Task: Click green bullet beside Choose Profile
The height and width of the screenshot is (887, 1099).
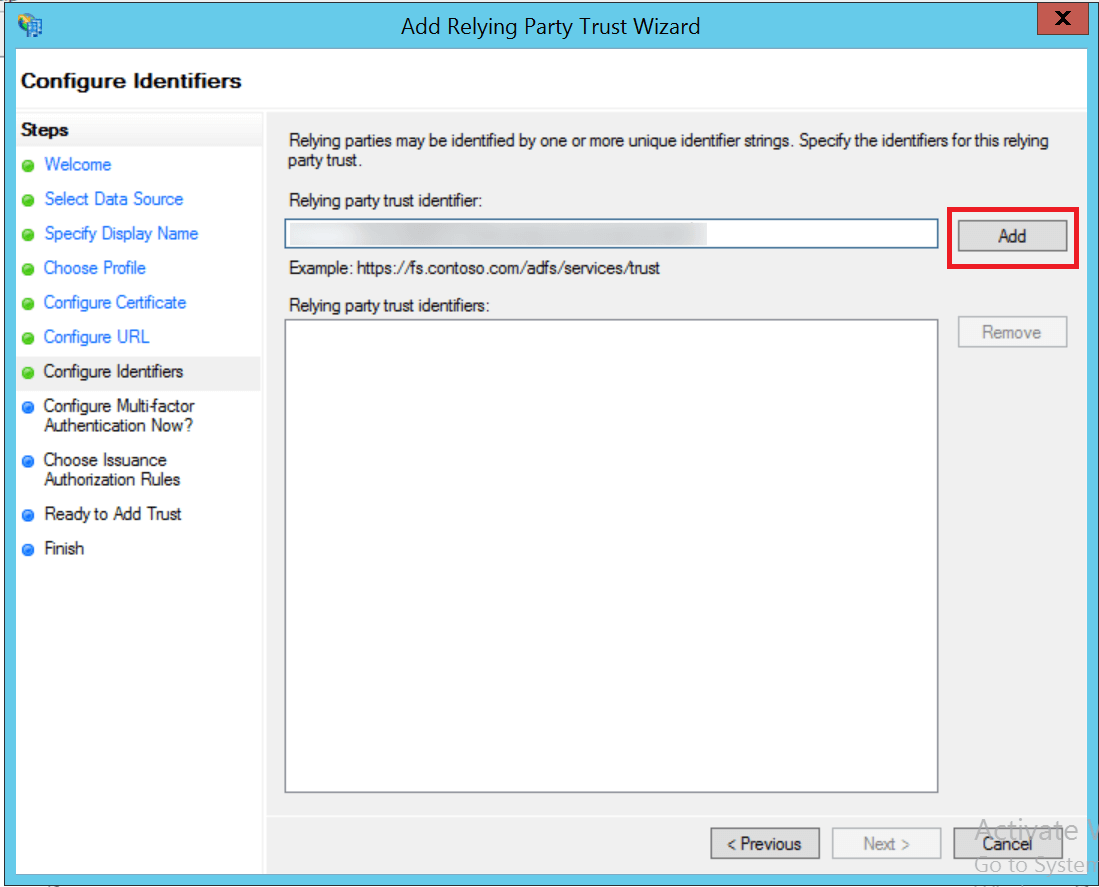Action: [x=28, y=269]
